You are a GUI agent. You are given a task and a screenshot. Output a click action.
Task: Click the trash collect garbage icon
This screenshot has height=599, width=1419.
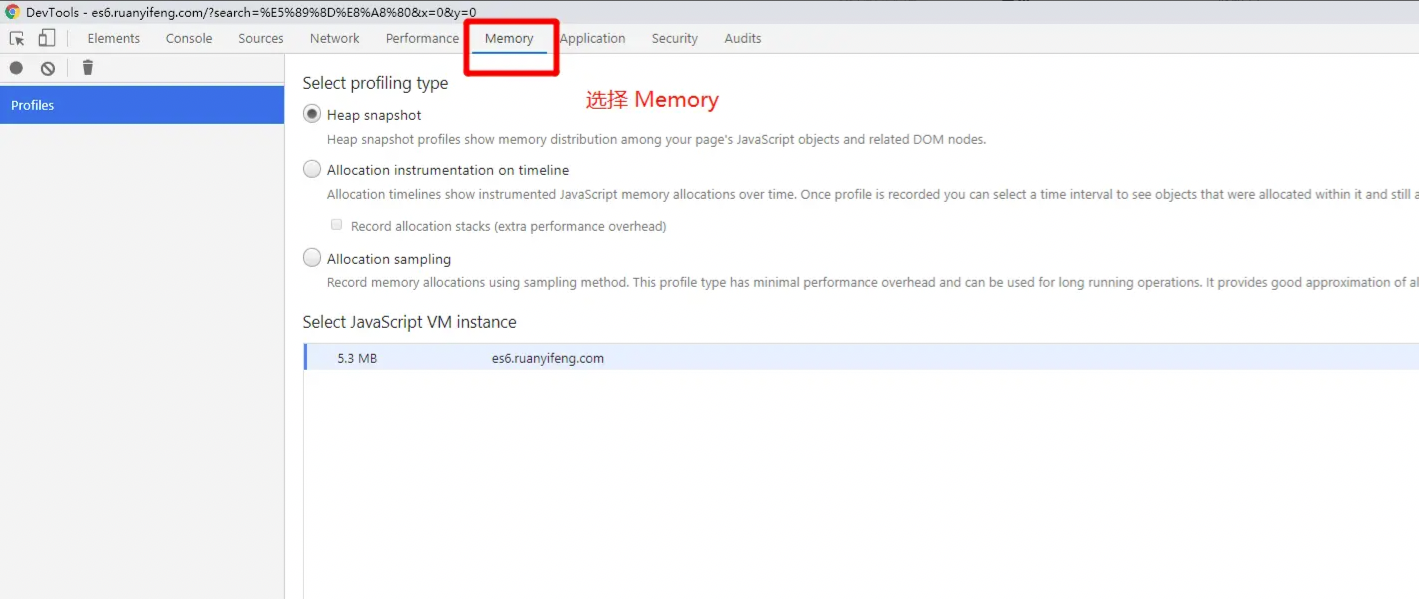pos(88,67)
